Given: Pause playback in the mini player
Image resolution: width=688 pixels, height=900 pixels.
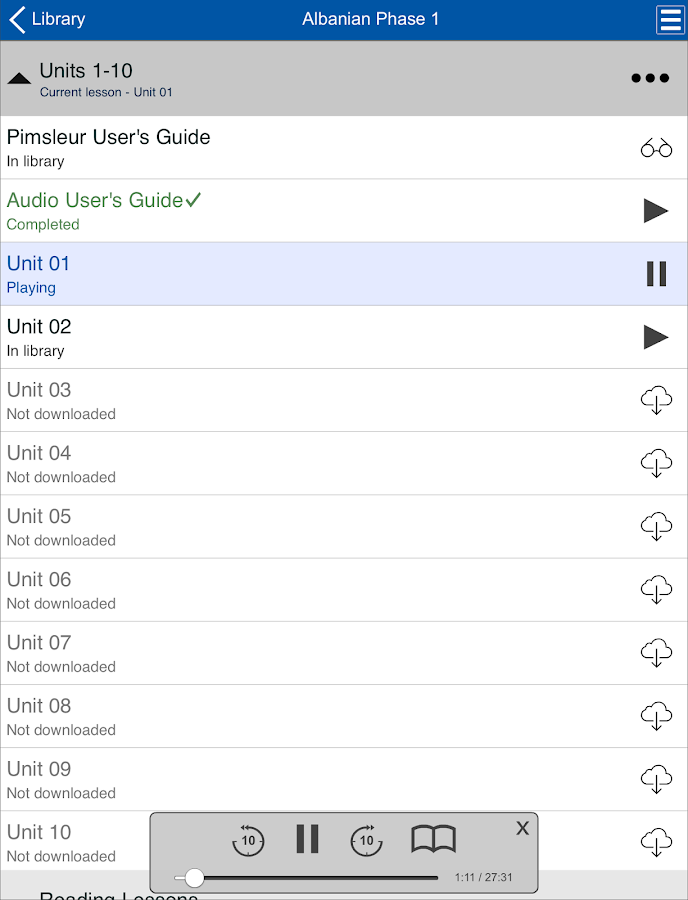Looking at the screenshot, I should click(x=307, y=839).
